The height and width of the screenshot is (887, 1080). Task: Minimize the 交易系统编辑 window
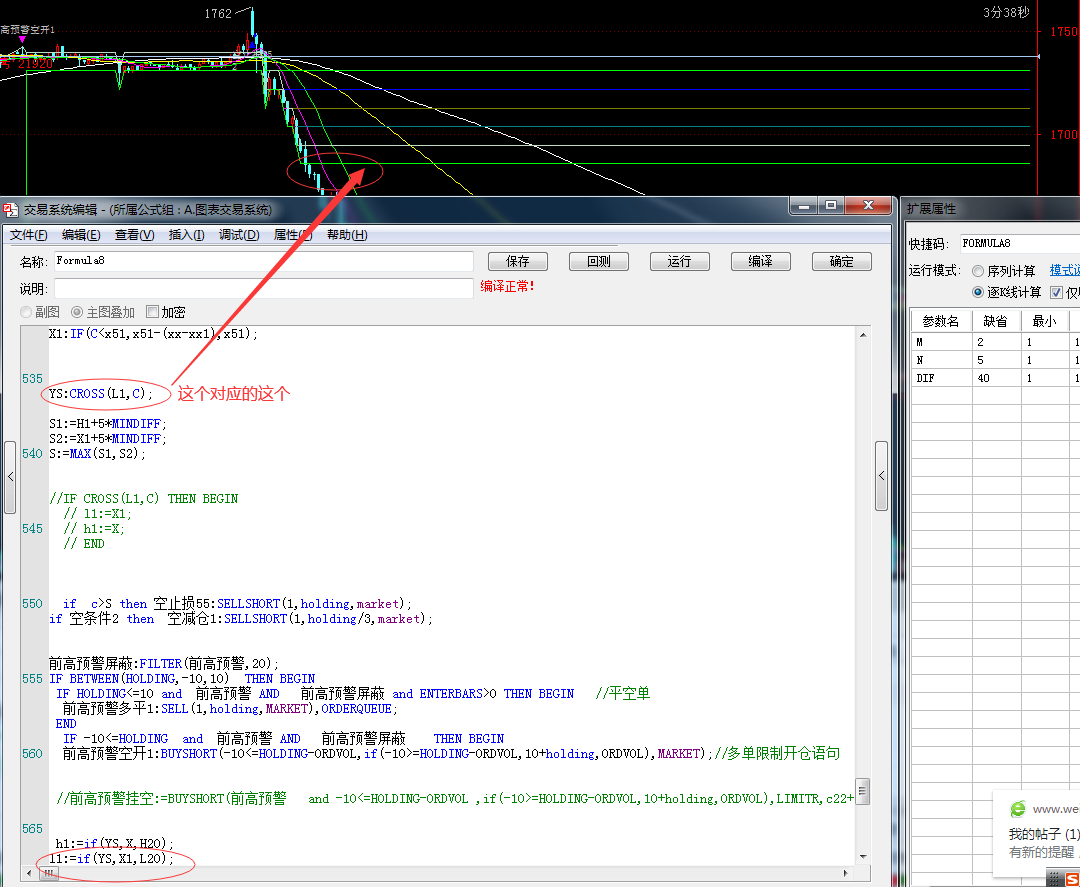803,205
